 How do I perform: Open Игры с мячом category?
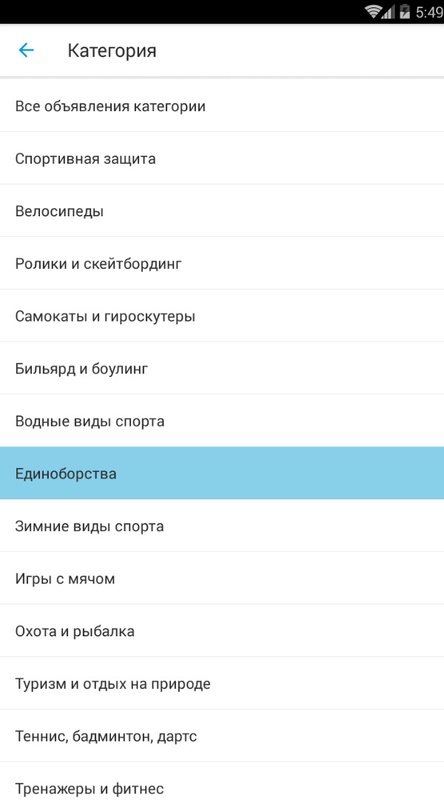222,578
